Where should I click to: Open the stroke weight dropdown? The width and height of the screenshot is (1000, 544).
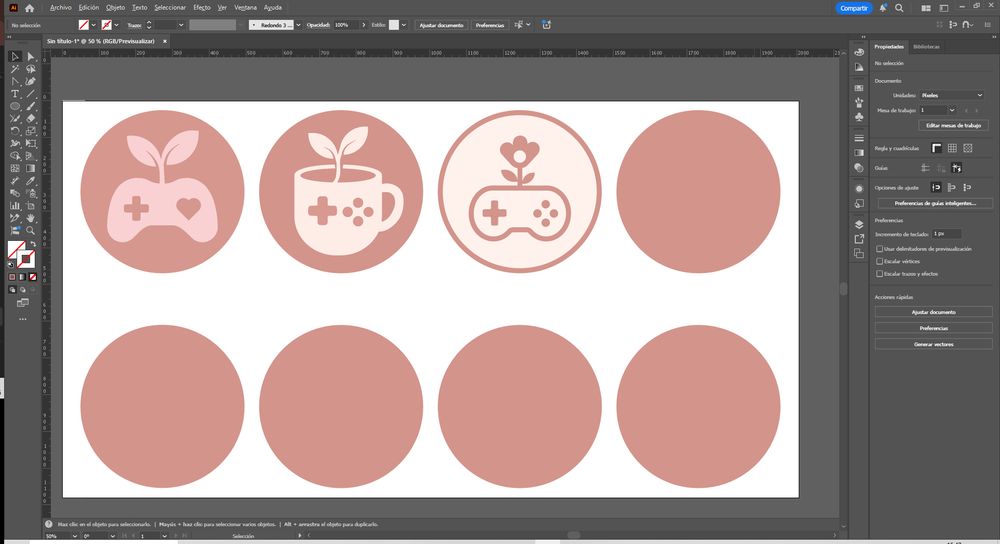[181, 25]
